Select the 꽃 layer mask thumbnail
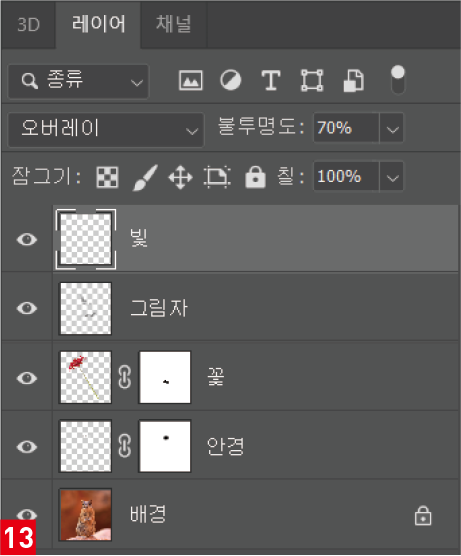The height and width of the screenshot is (556, 461). pyautogui.click(x=165, y=377)
